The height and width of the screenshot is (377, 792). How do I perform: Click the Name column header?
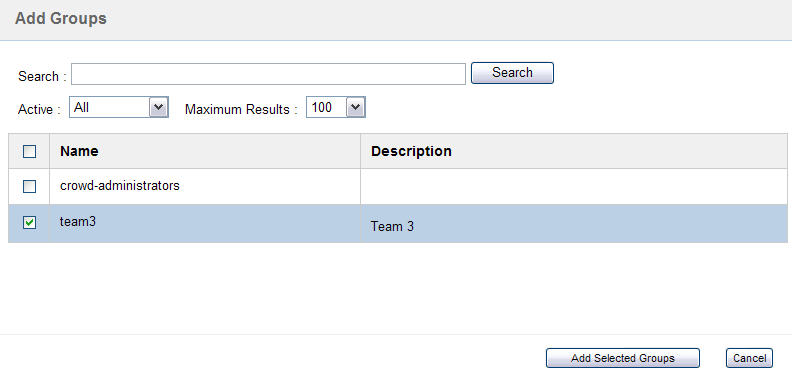tap(79, 151)
